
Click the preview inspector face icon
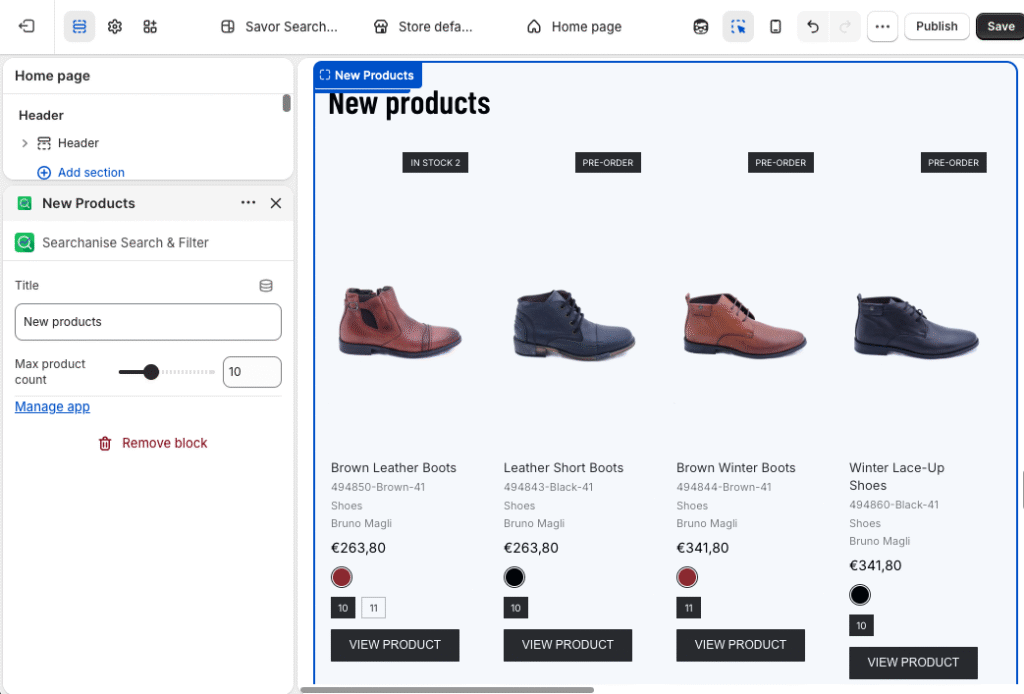point(701,27)
